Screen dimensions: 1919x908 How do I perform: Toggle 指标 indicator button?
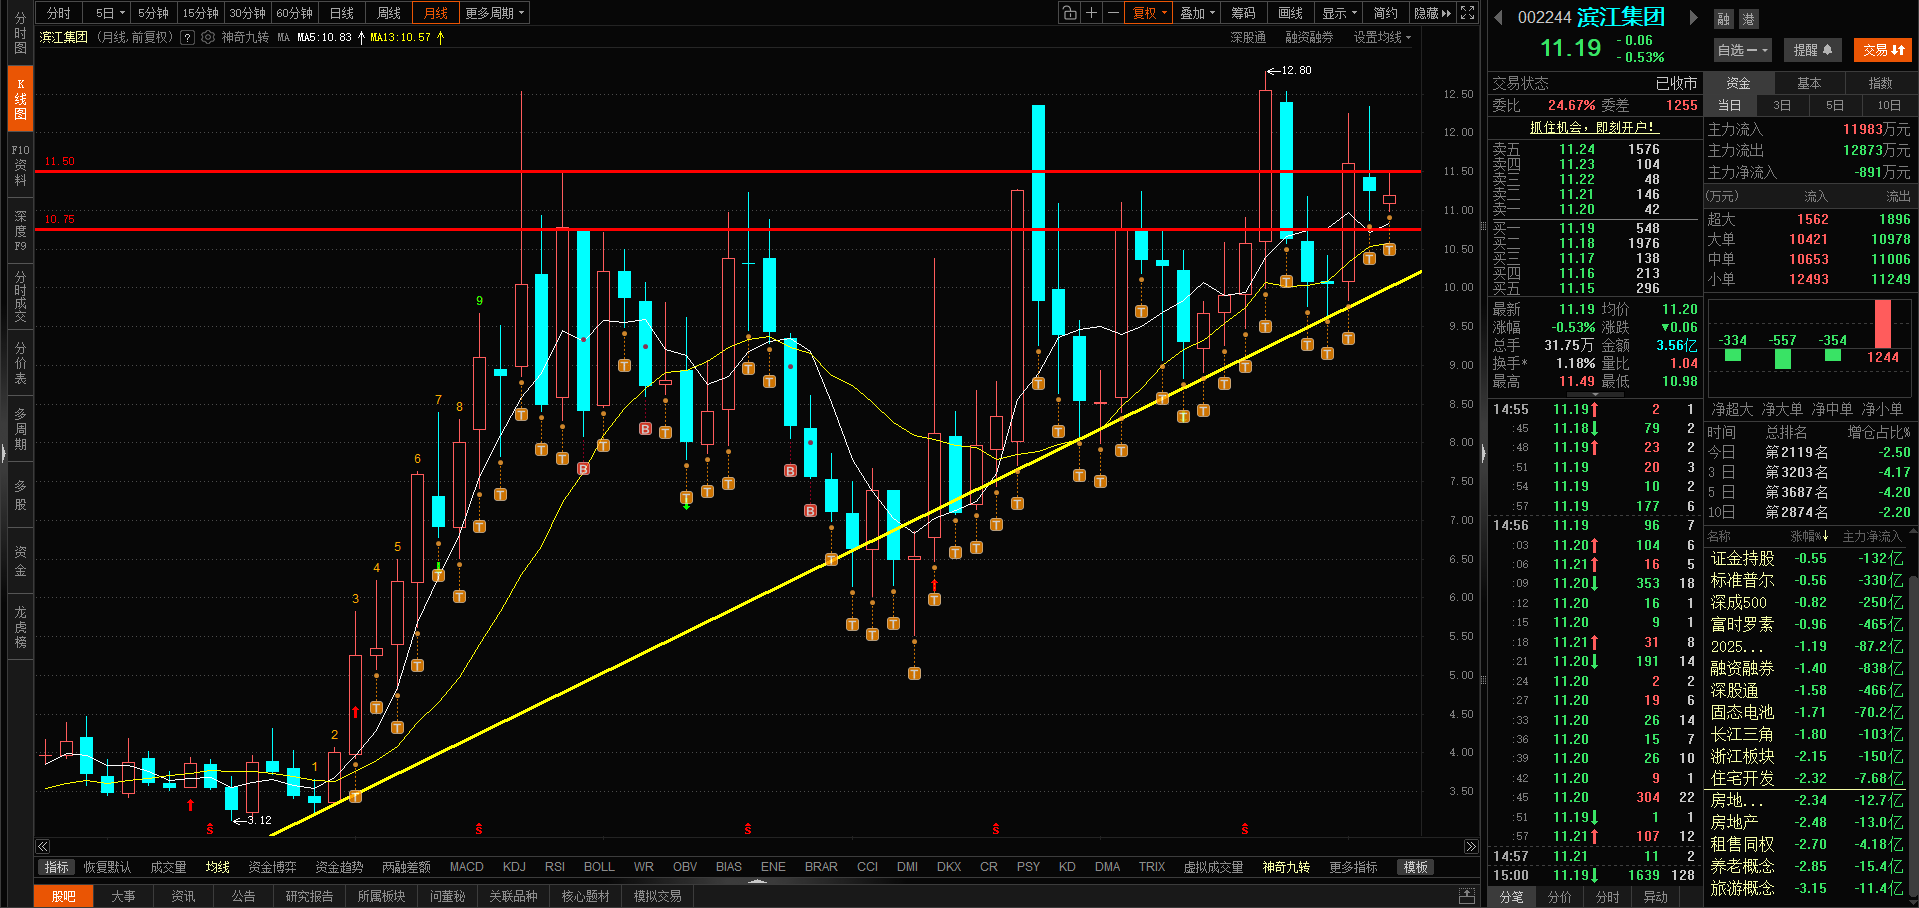pos(57,867)
